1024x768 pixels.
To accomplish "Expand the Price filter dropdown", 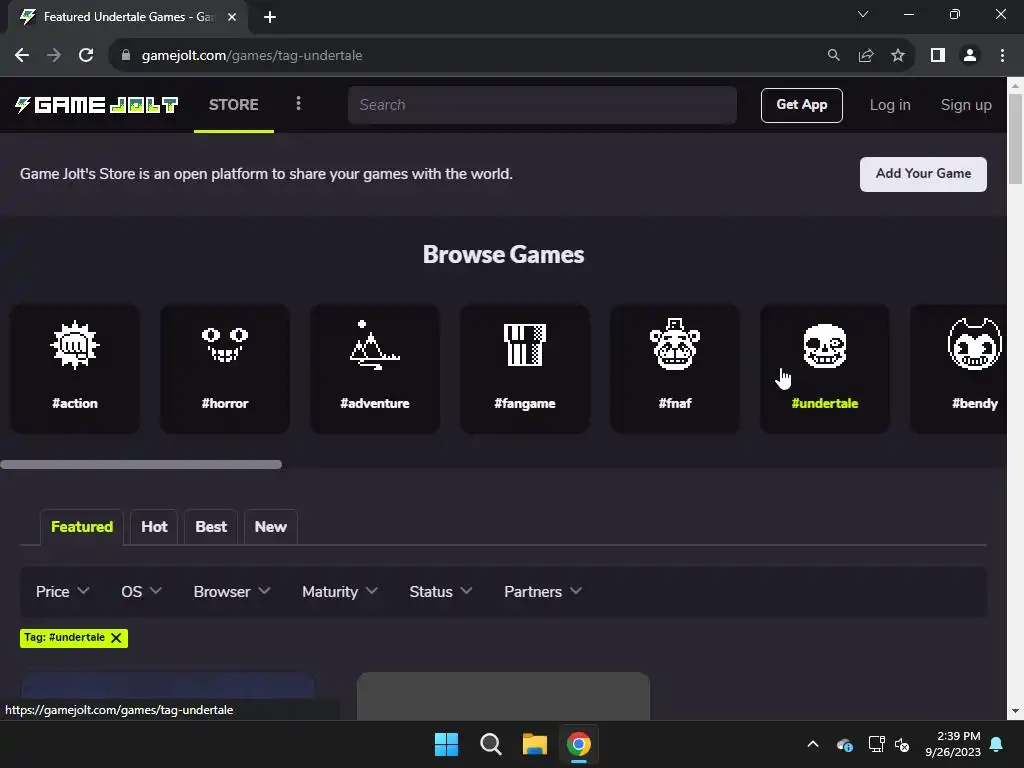I will pyautogui.click(x=62, y=592).
